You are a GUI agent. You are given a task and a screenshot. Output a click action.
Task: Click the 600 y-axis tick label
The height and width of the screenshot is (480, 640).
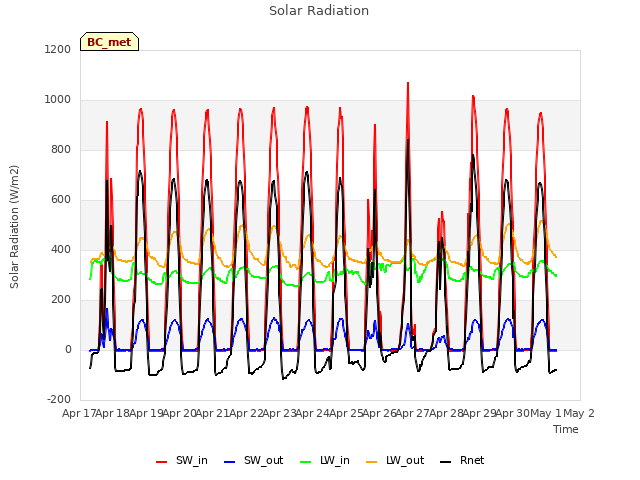[x=61, y=200]
